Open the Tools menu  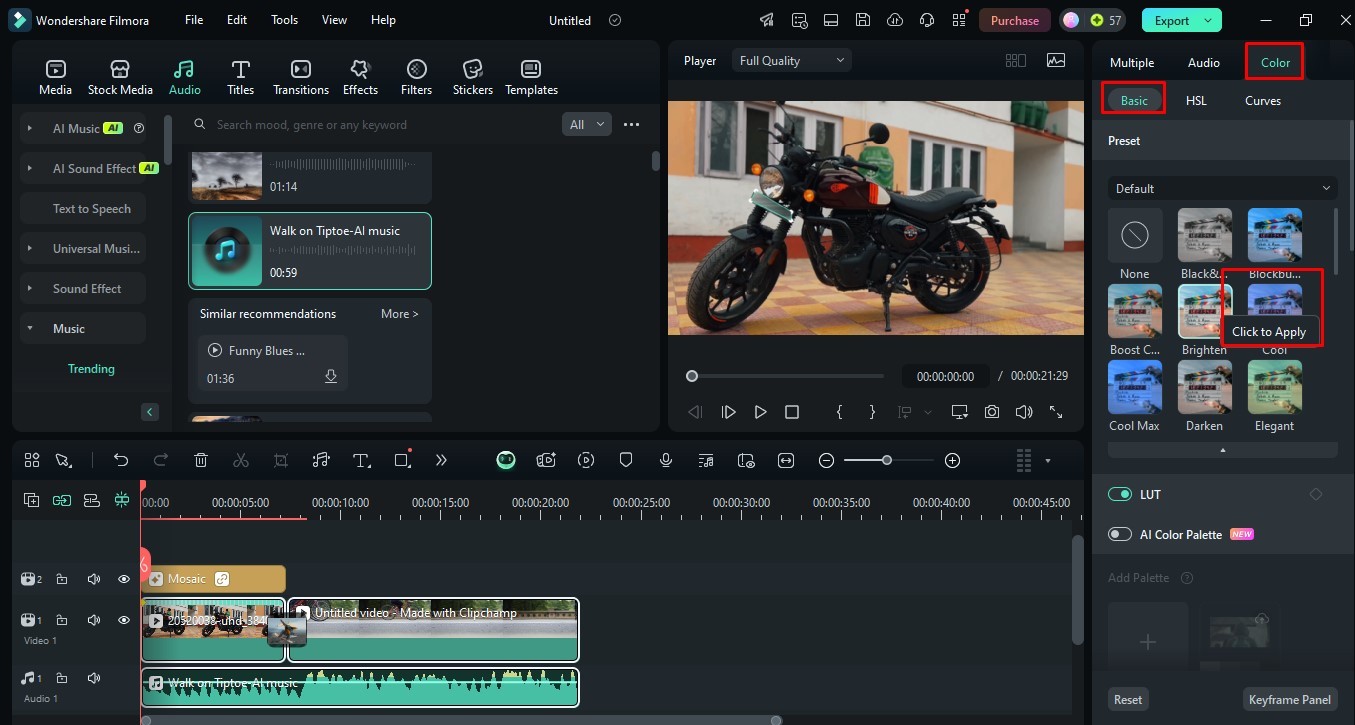point(284,20)
